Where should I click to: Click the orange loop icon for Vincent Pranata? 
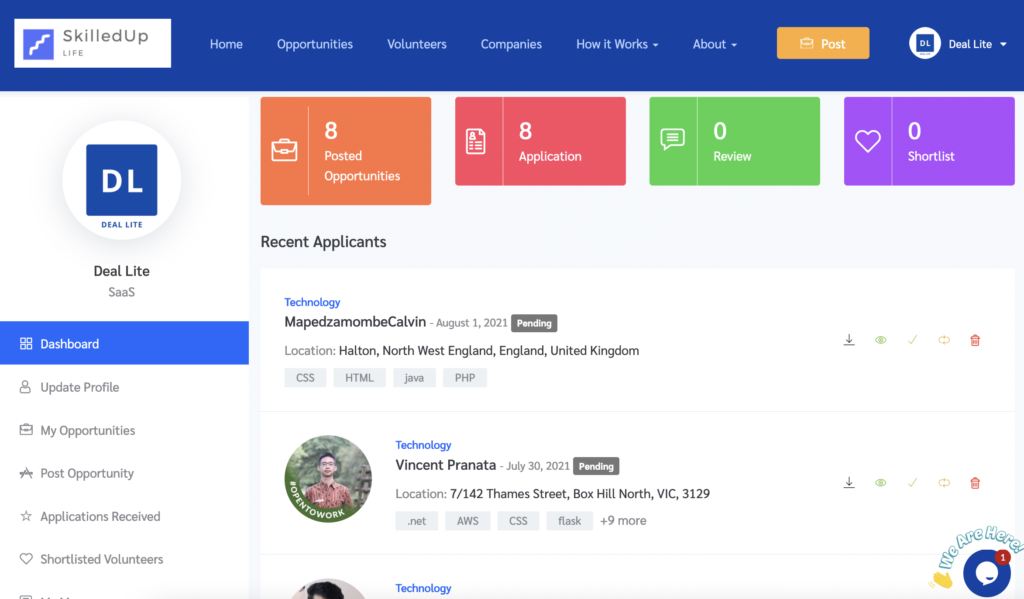pos(943,482)
